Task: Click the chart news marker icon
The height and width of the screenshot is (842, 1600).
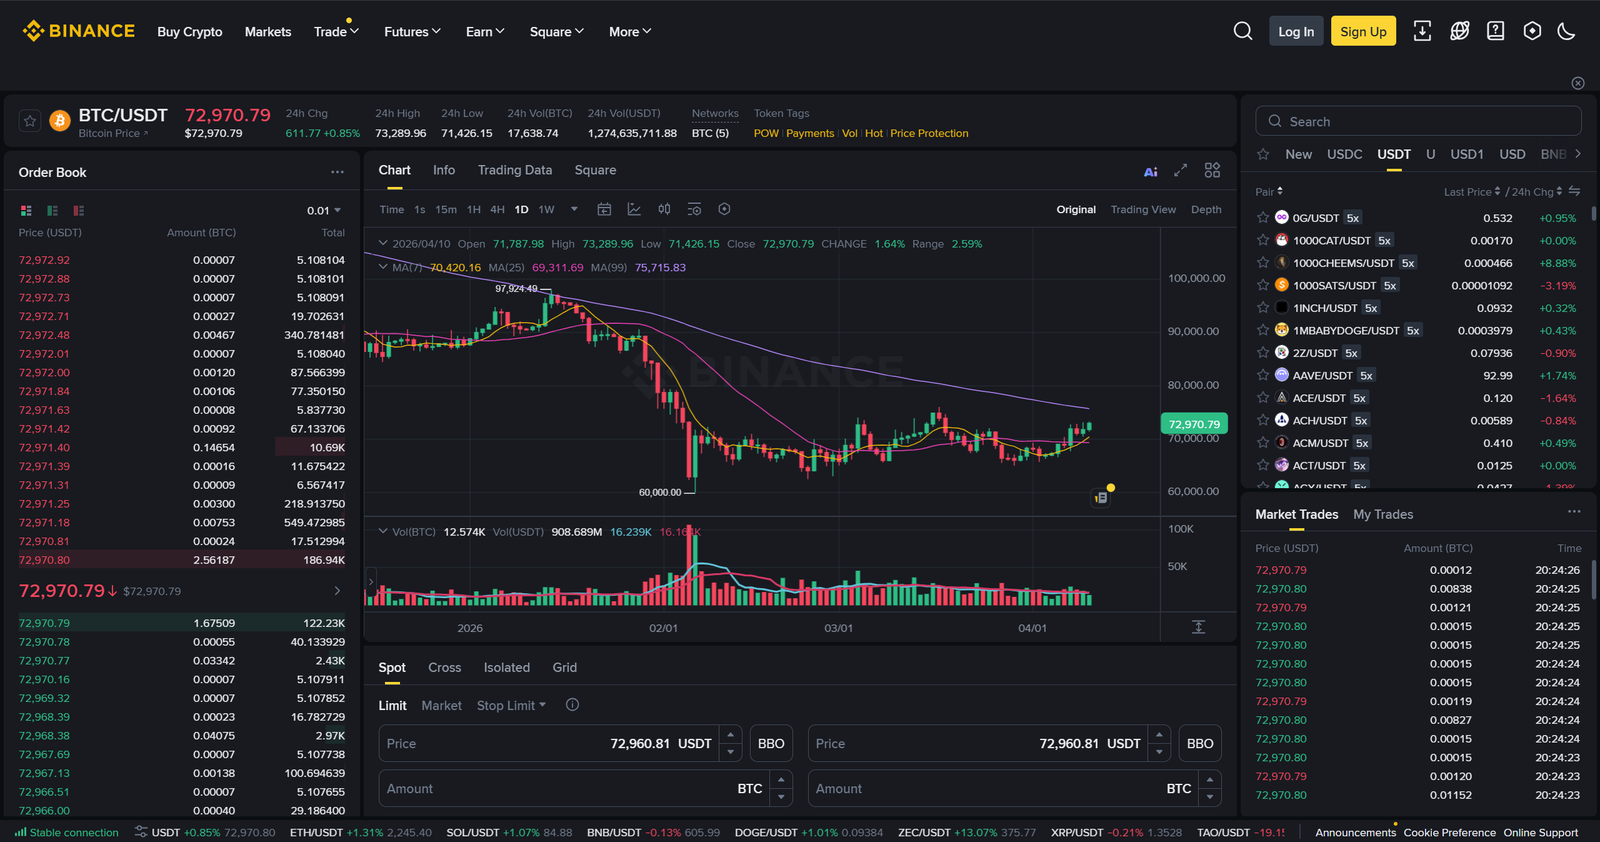Action: (1101, 497)
